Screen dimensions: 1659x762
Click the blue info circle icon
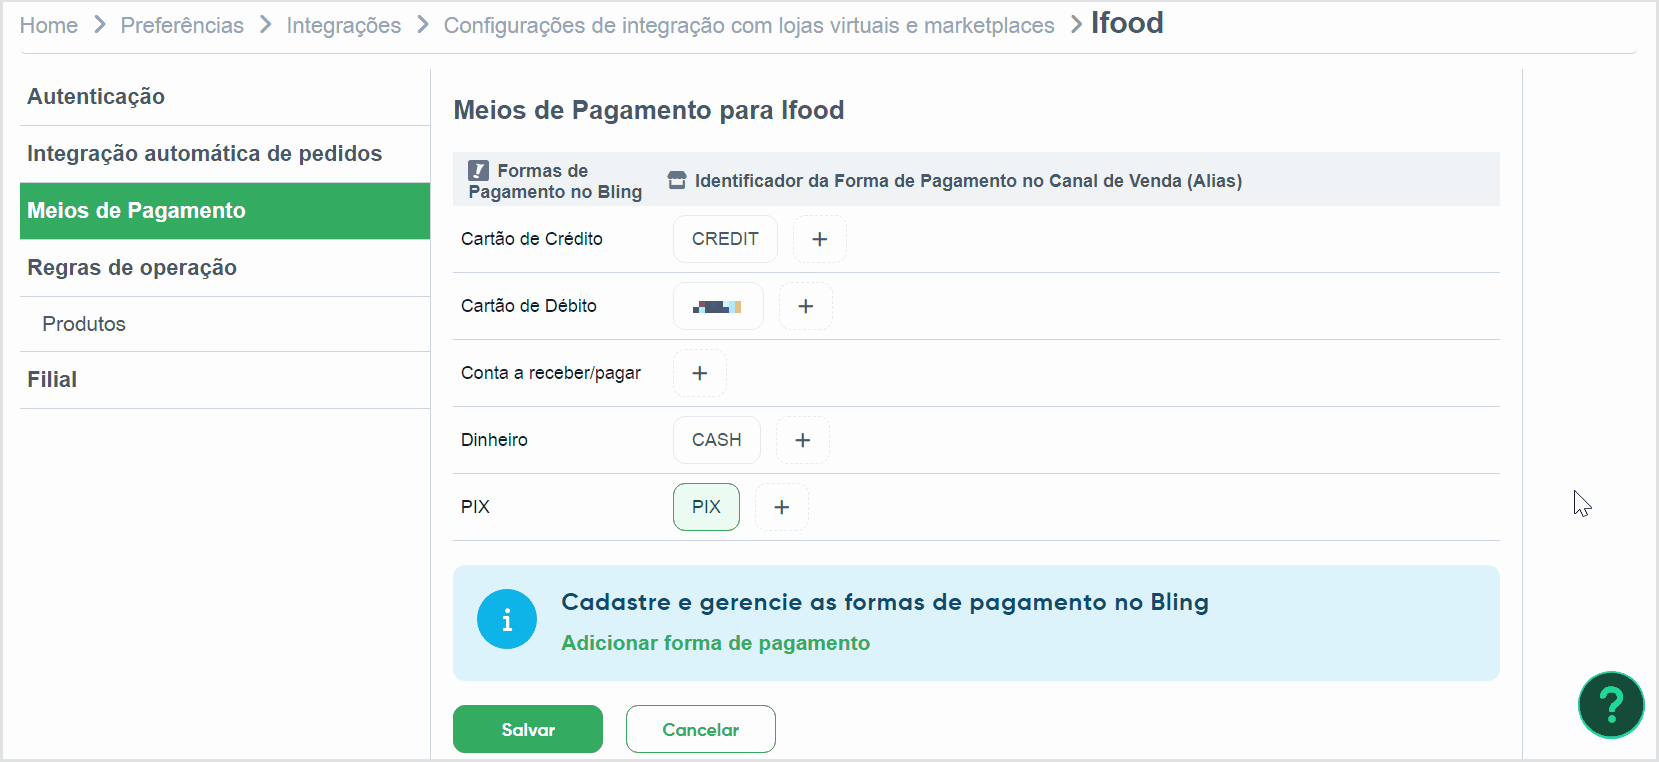(x=507, y=619)
